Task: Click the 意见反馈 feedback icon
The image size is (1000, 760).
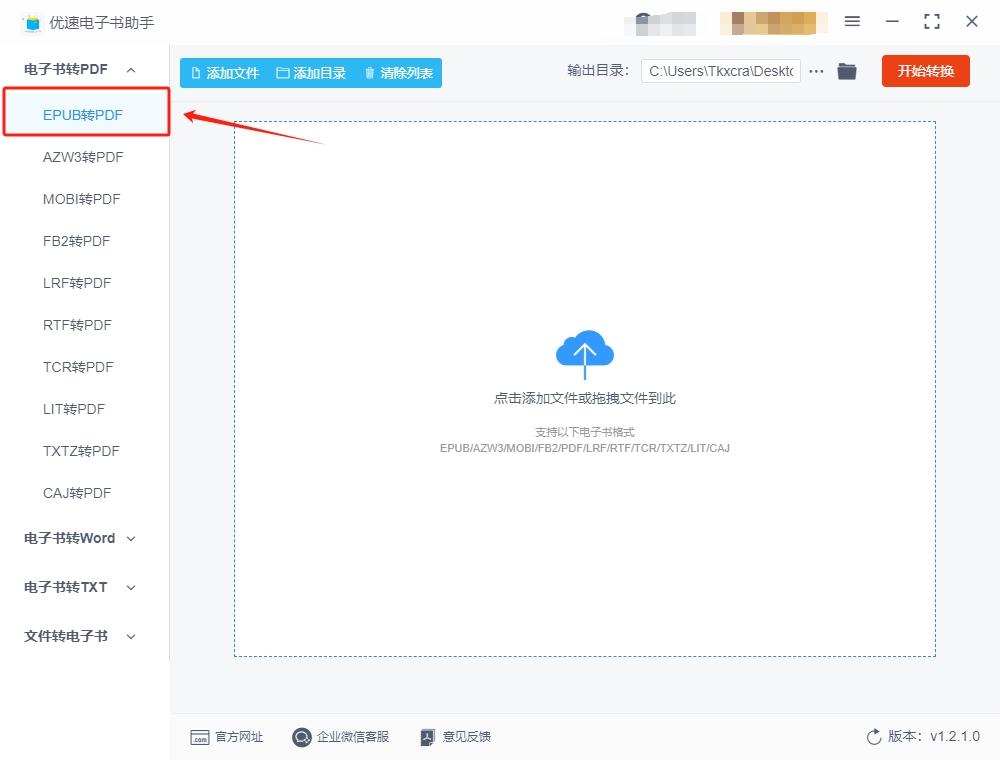Action: click(427, 737)
